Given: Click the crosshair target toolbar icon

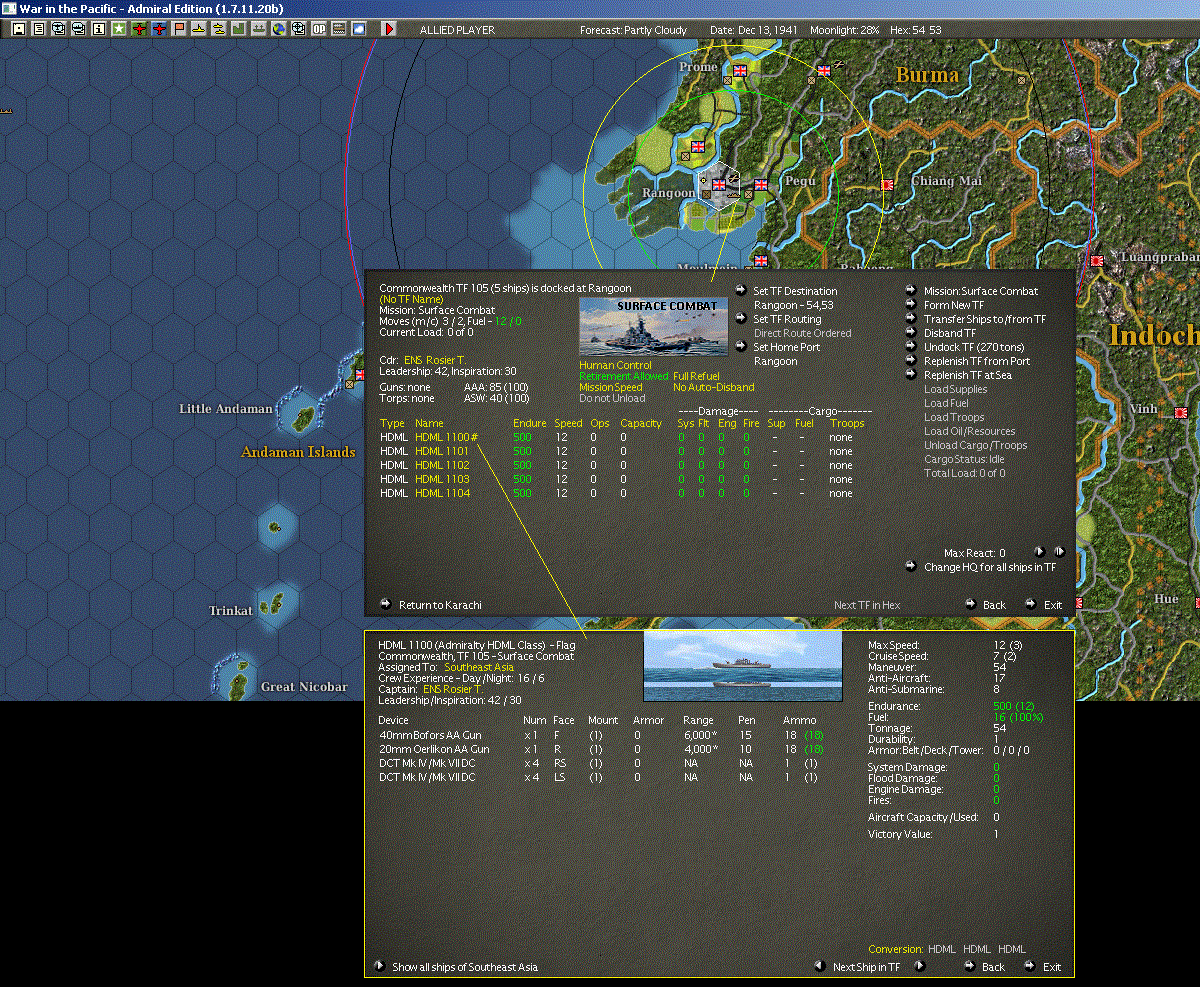Looking at the screenshot, I should tap(298, 29).
